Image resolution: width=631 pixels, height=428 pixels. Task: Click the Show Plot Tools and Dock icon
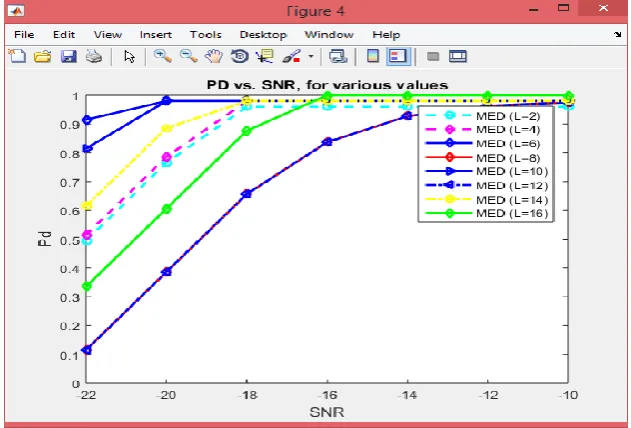point(458,56)
